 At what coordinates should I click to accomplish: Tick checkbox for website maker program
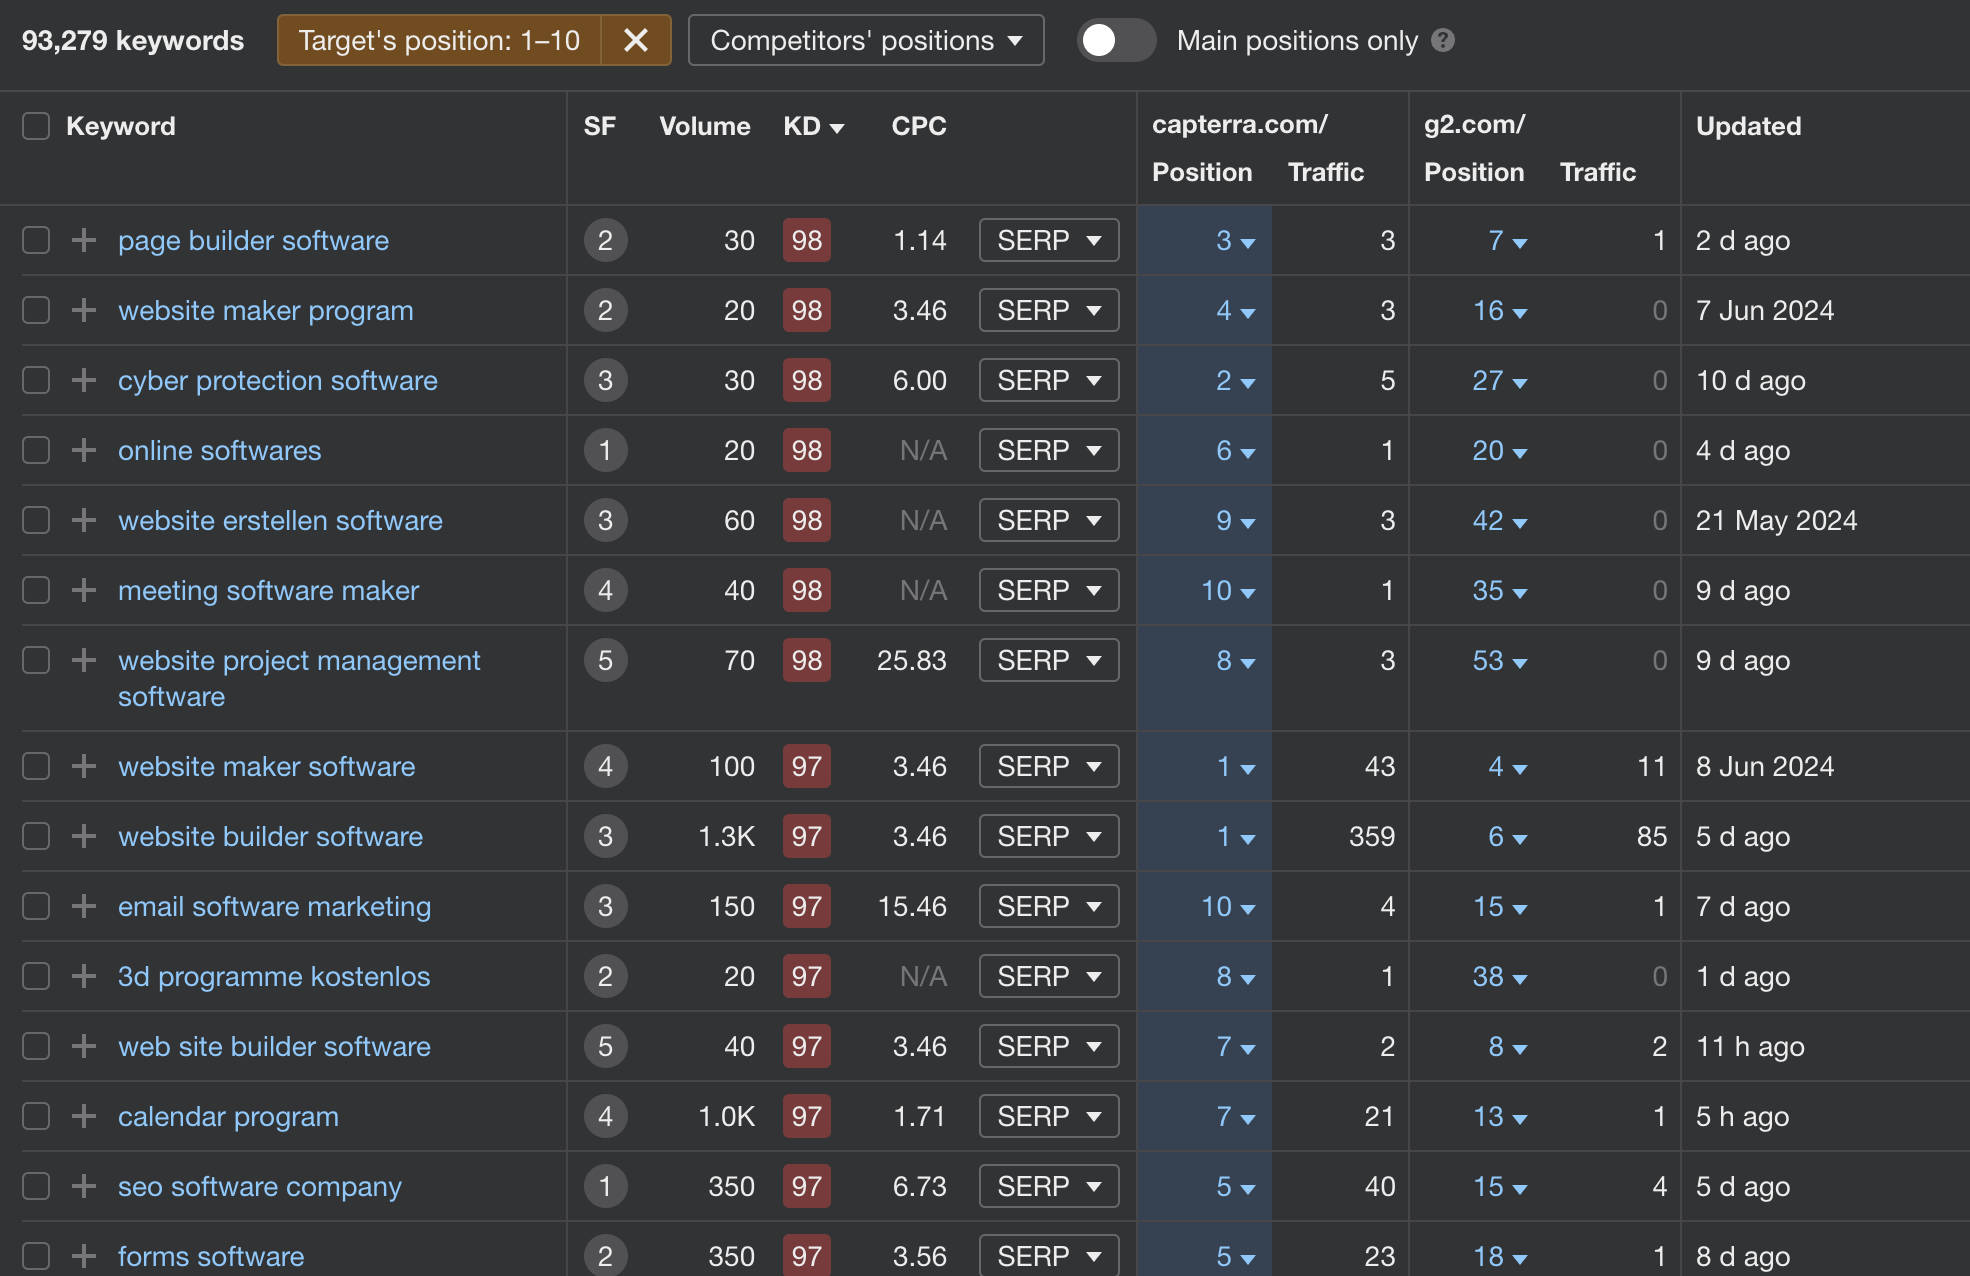[36, 310]
